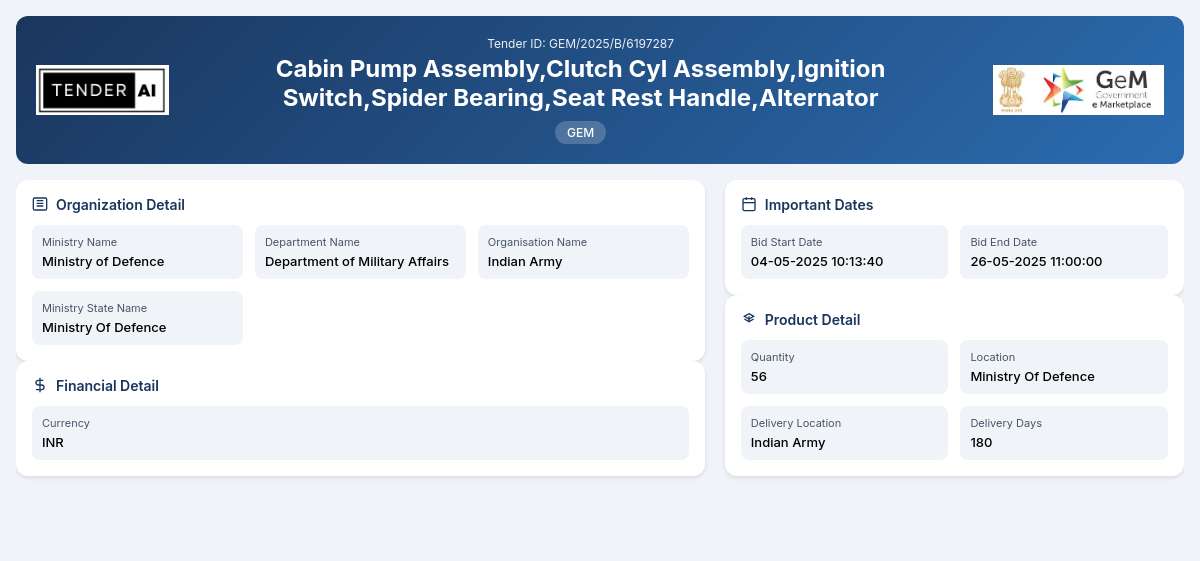Click the Indian national emblem icon

[x=1012, y=90]
